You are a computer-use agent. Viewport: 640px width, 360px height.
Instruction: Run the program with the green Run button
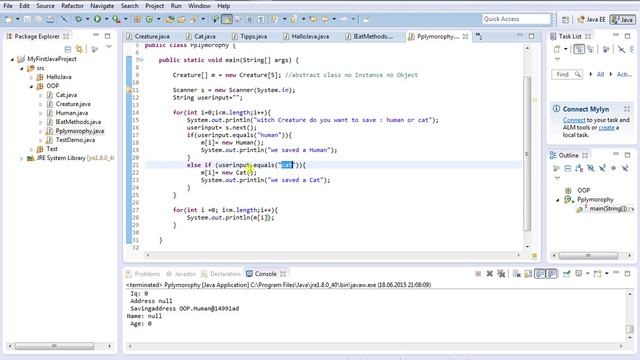tap(97, 19)
